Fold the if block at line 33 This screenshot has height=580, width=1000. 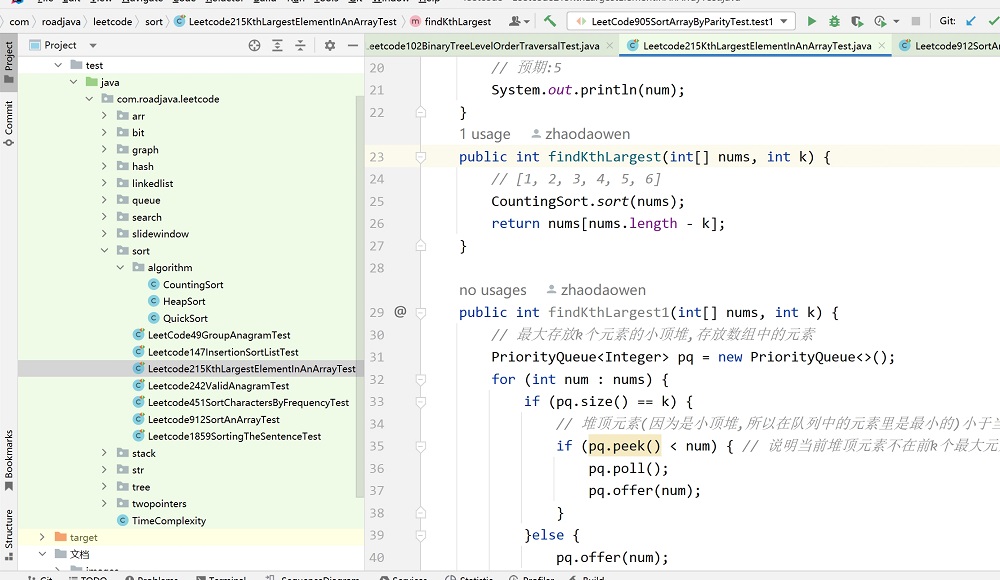[x=421, y=401]
